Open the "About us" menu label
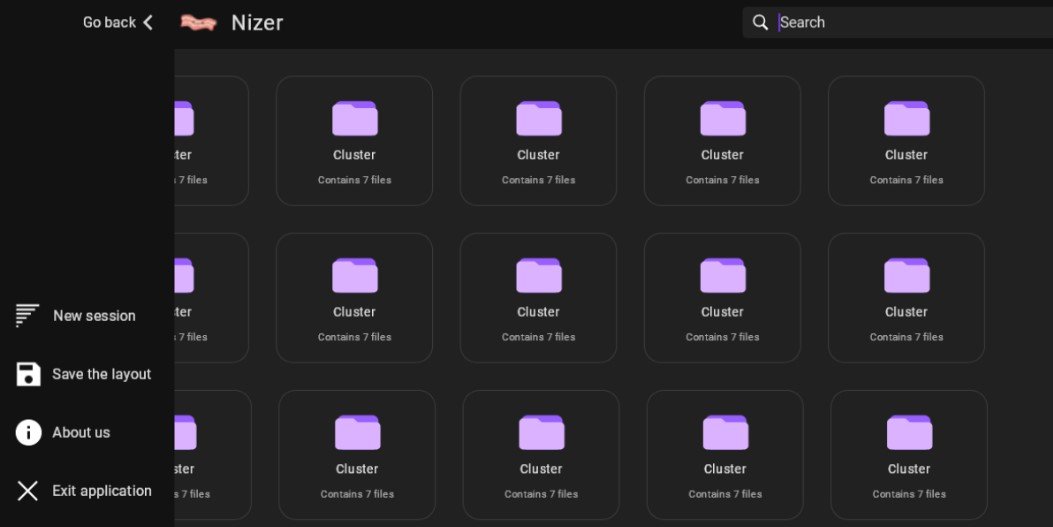This screenshot has height=527, width=1053. click(x=81, y=433)
